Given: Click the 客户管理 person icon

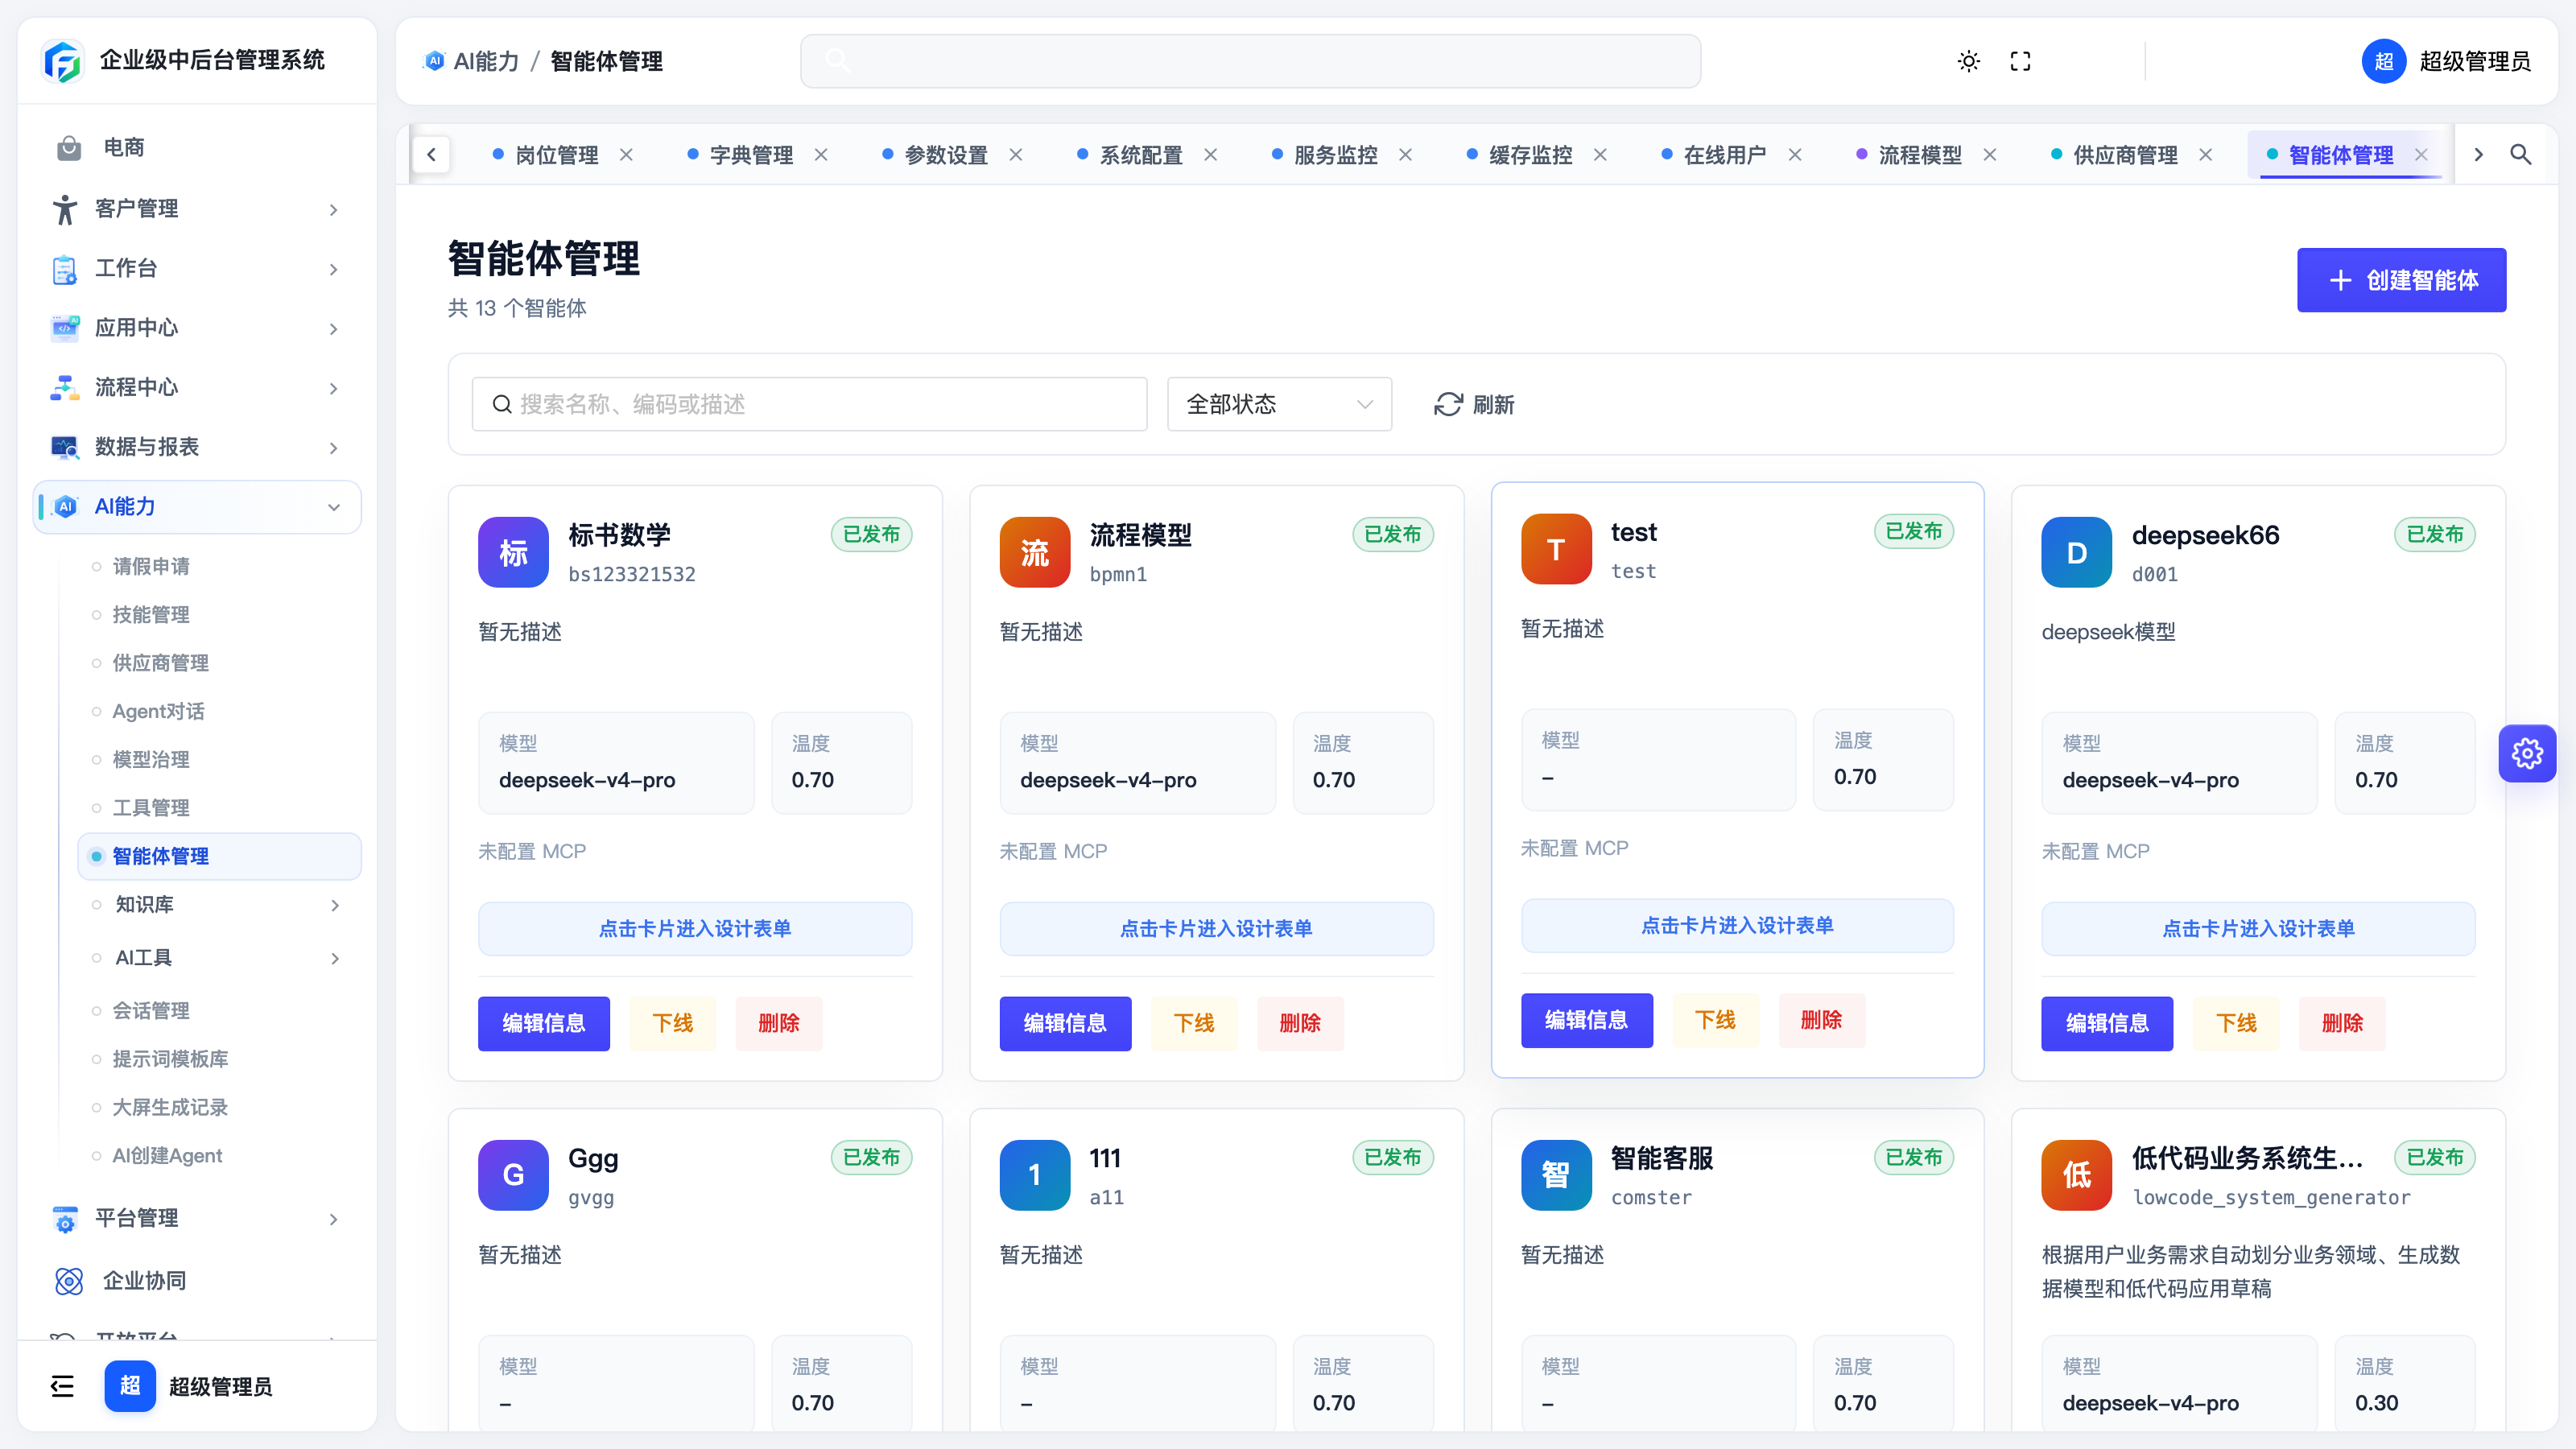Looking at the screenshot, I should 65,209.
